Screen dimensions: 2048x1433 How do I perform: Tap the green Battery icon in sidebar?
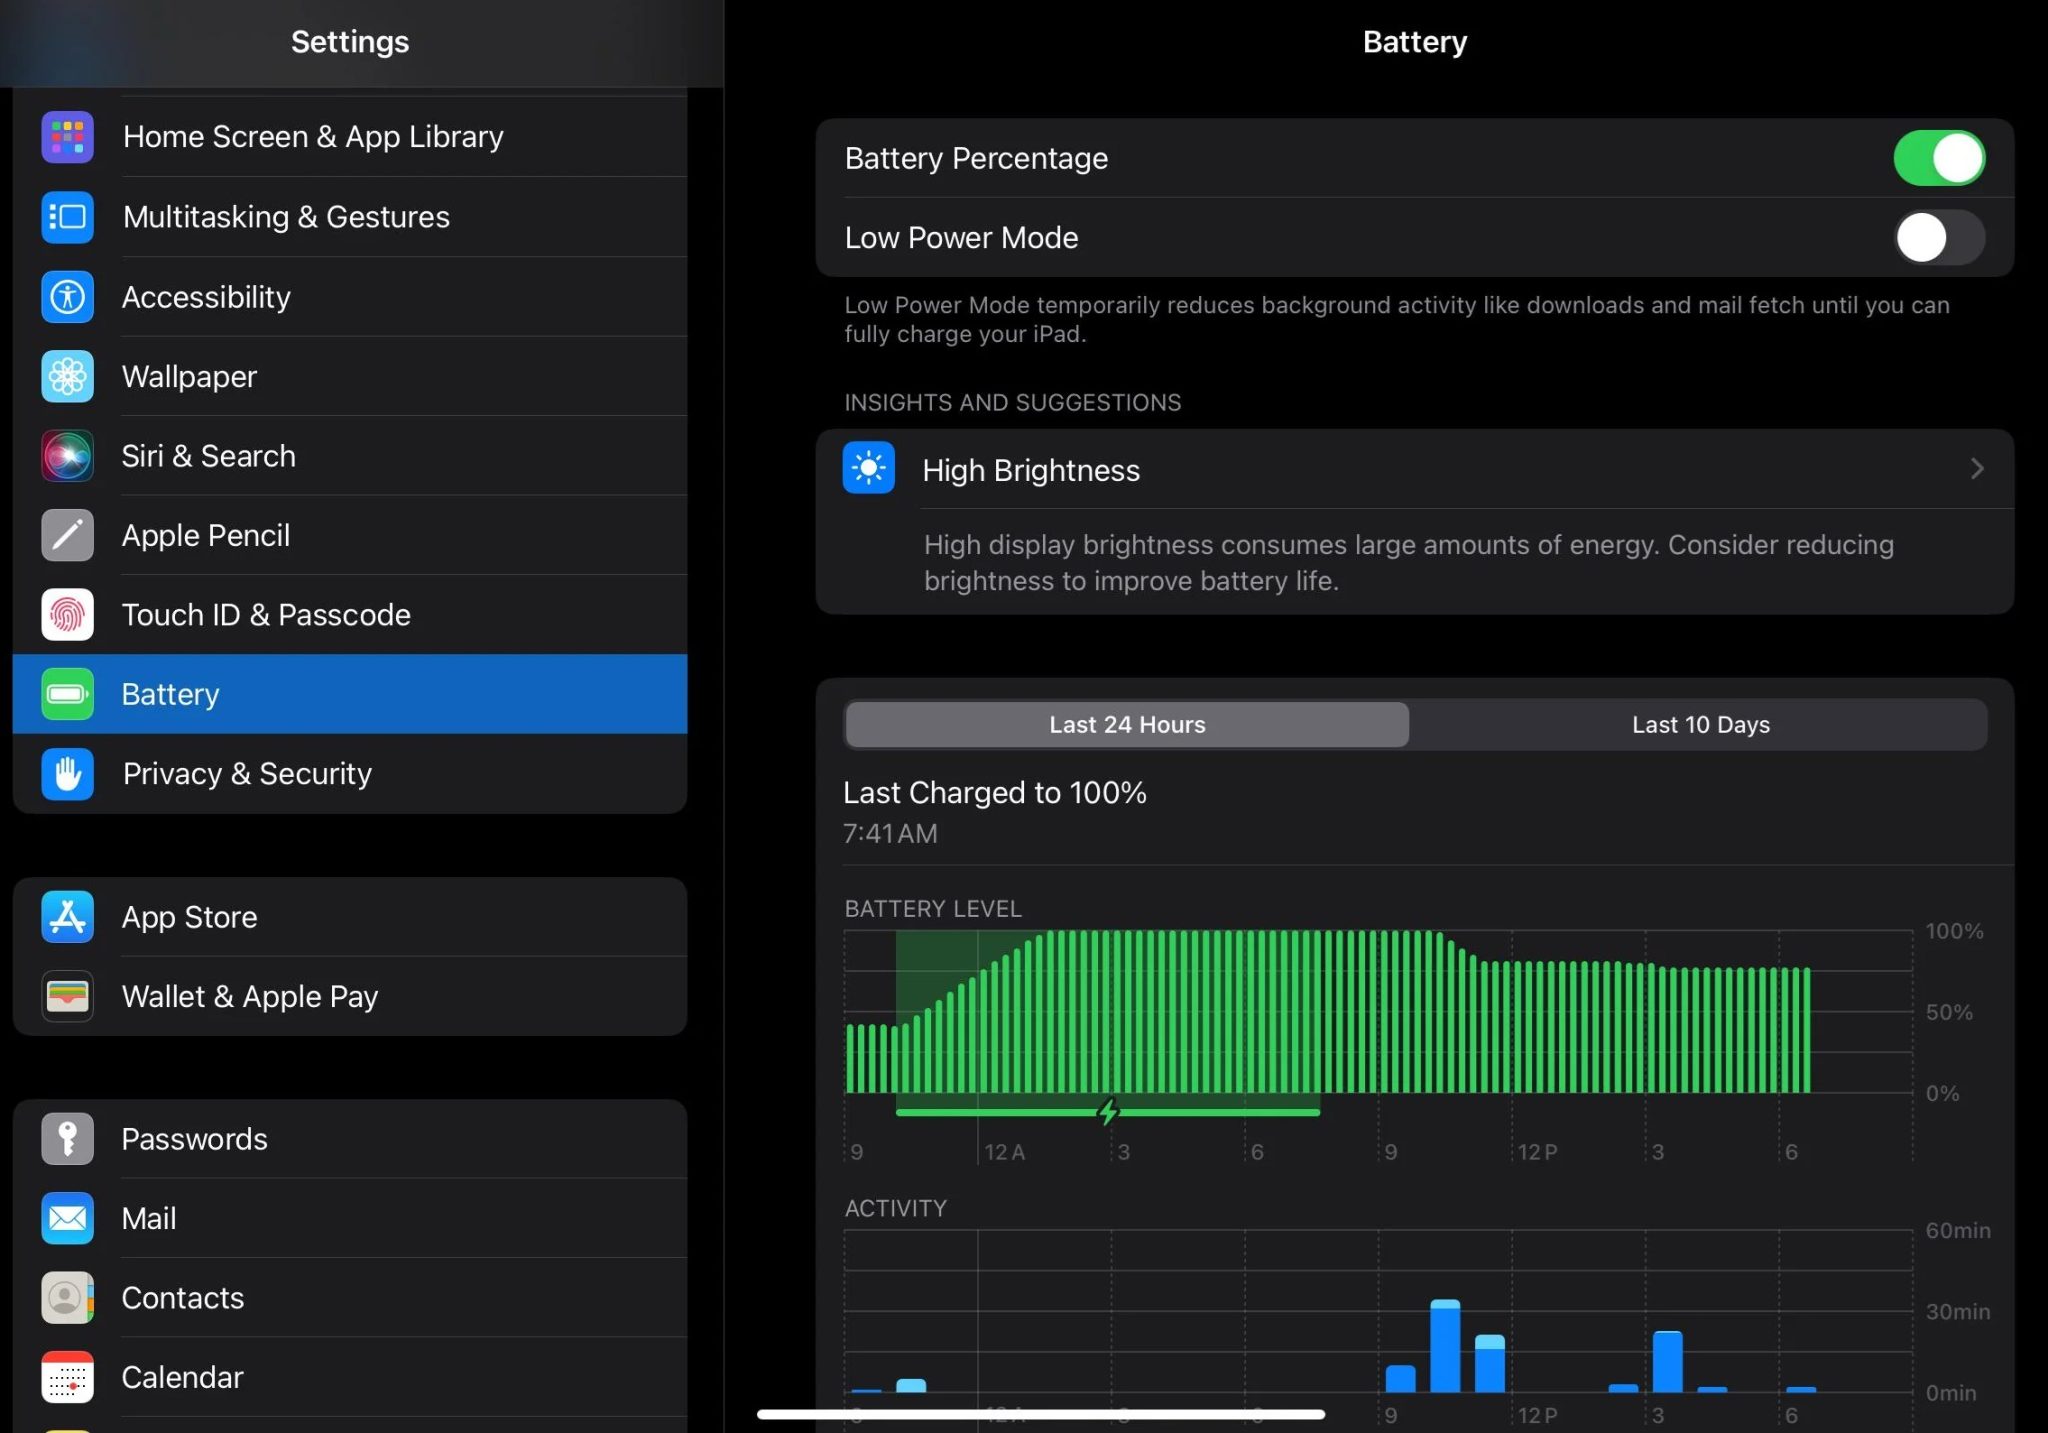click(67, 694)
